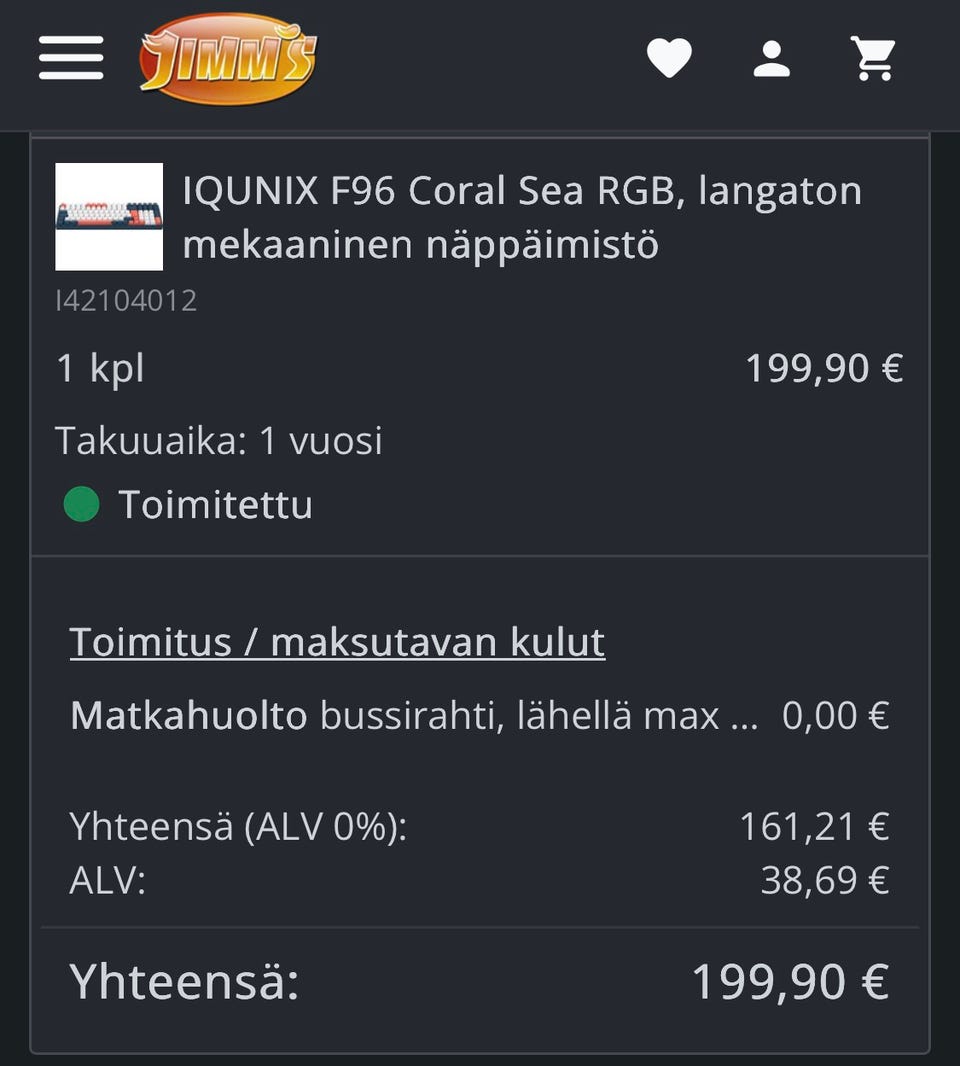
Task: Click the "Yhteensä (ALV 0%):" label
Action: [238, 827]
